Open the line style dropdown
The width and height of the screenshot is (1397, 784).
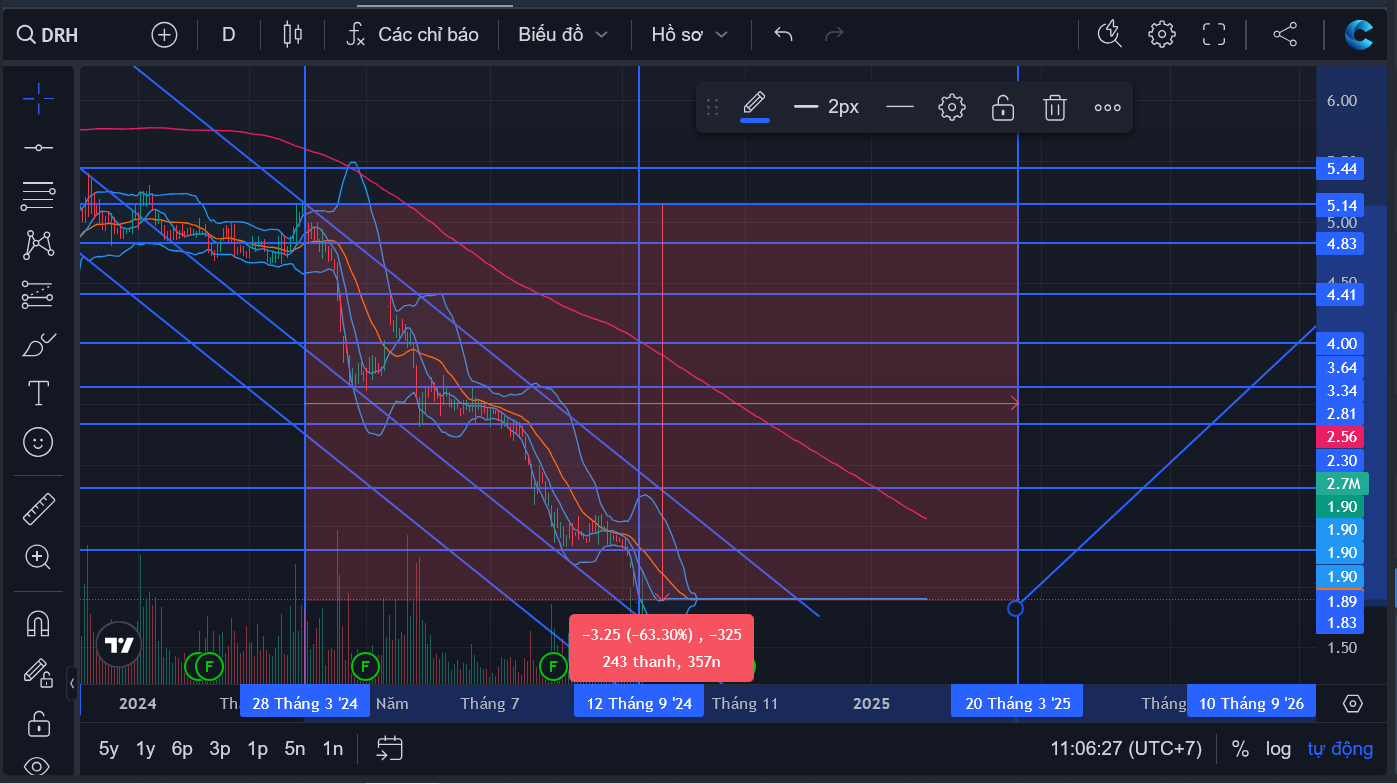coord(900,107)
